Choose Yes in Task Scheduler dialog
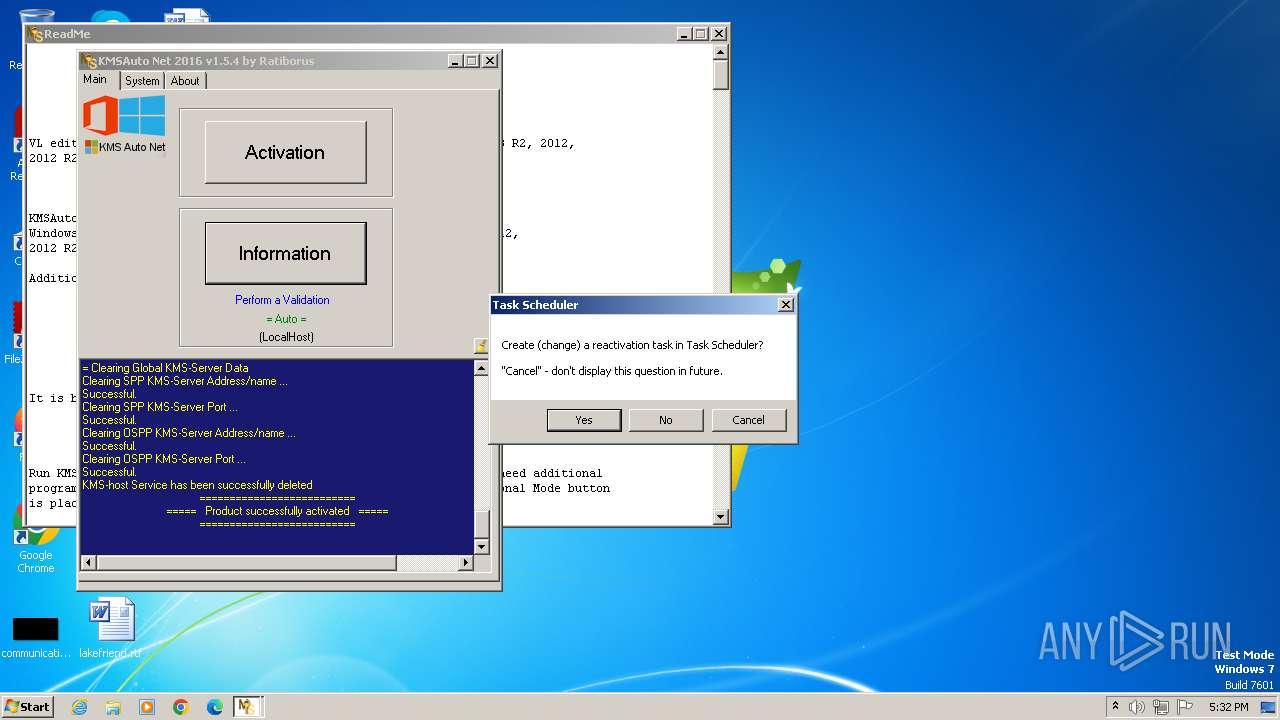The image size is (1280, 720). click(584, 420)
